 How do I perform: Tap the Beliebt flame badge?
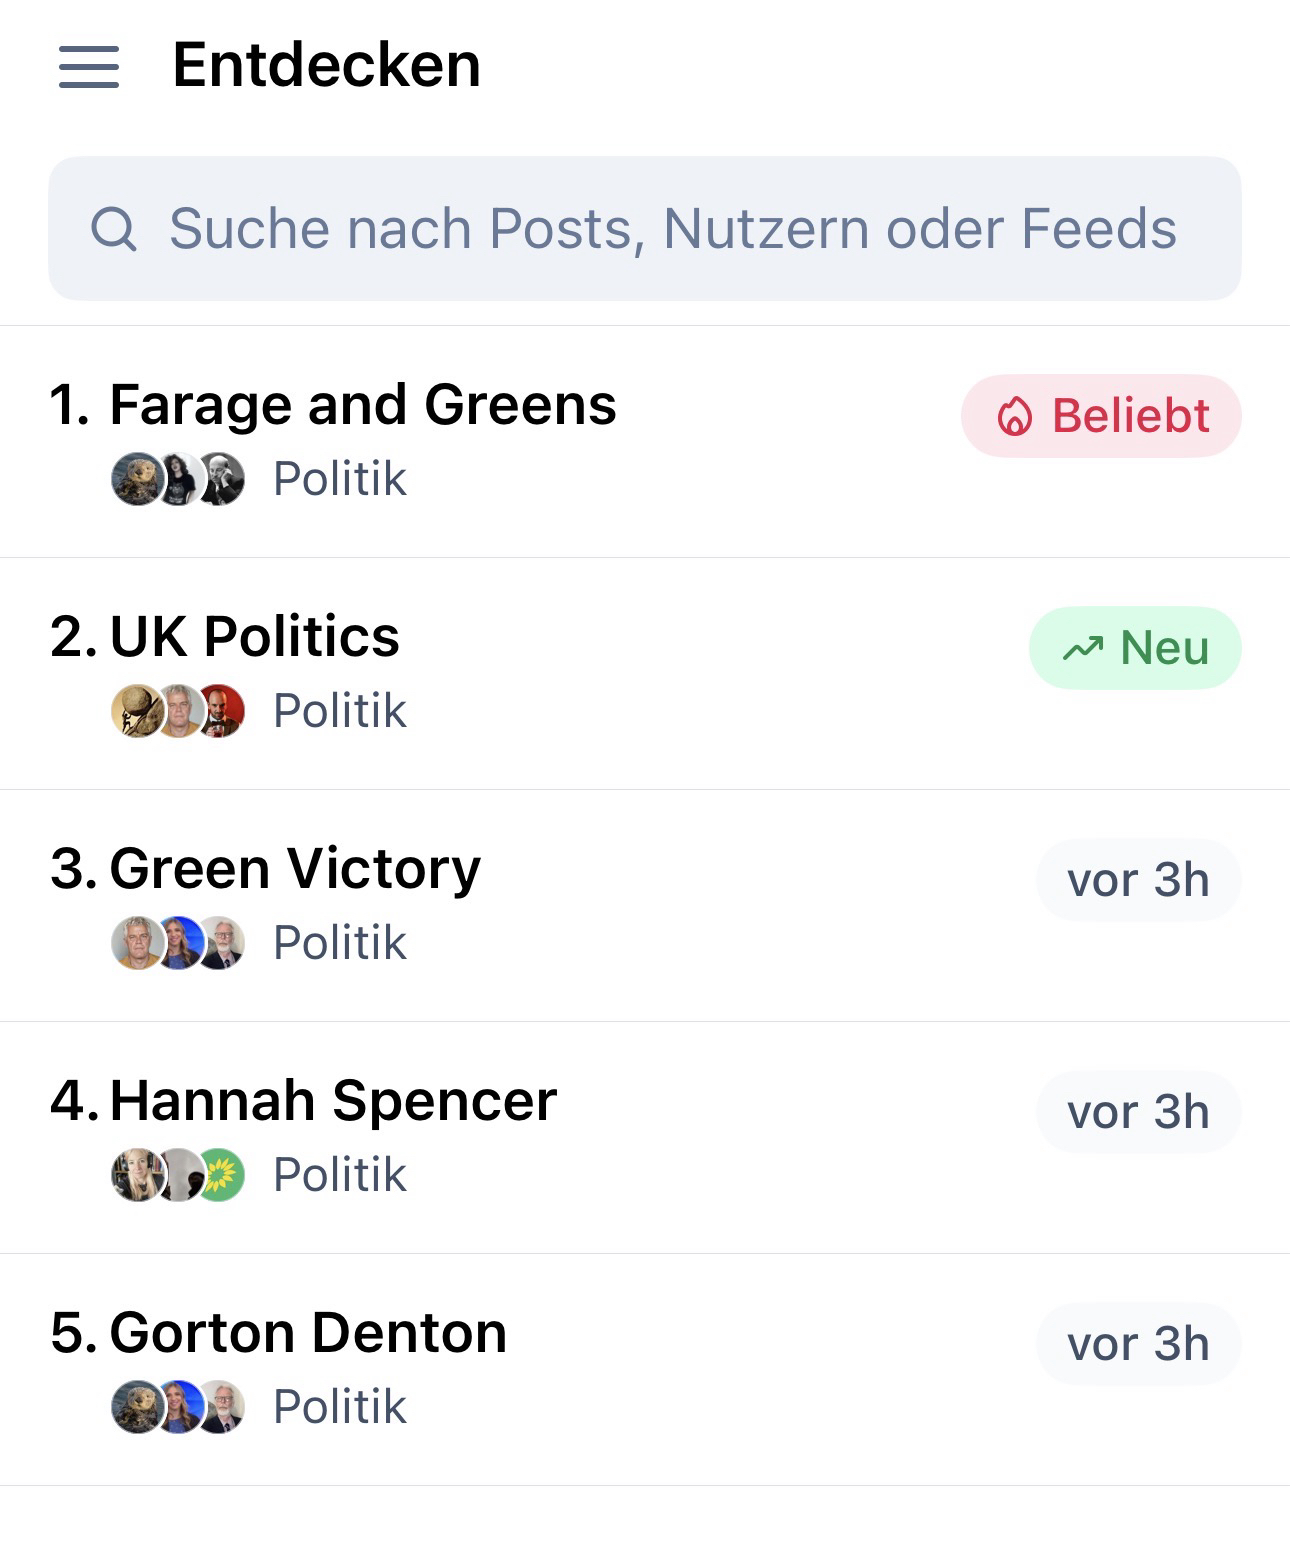(x=1101, y=416)
